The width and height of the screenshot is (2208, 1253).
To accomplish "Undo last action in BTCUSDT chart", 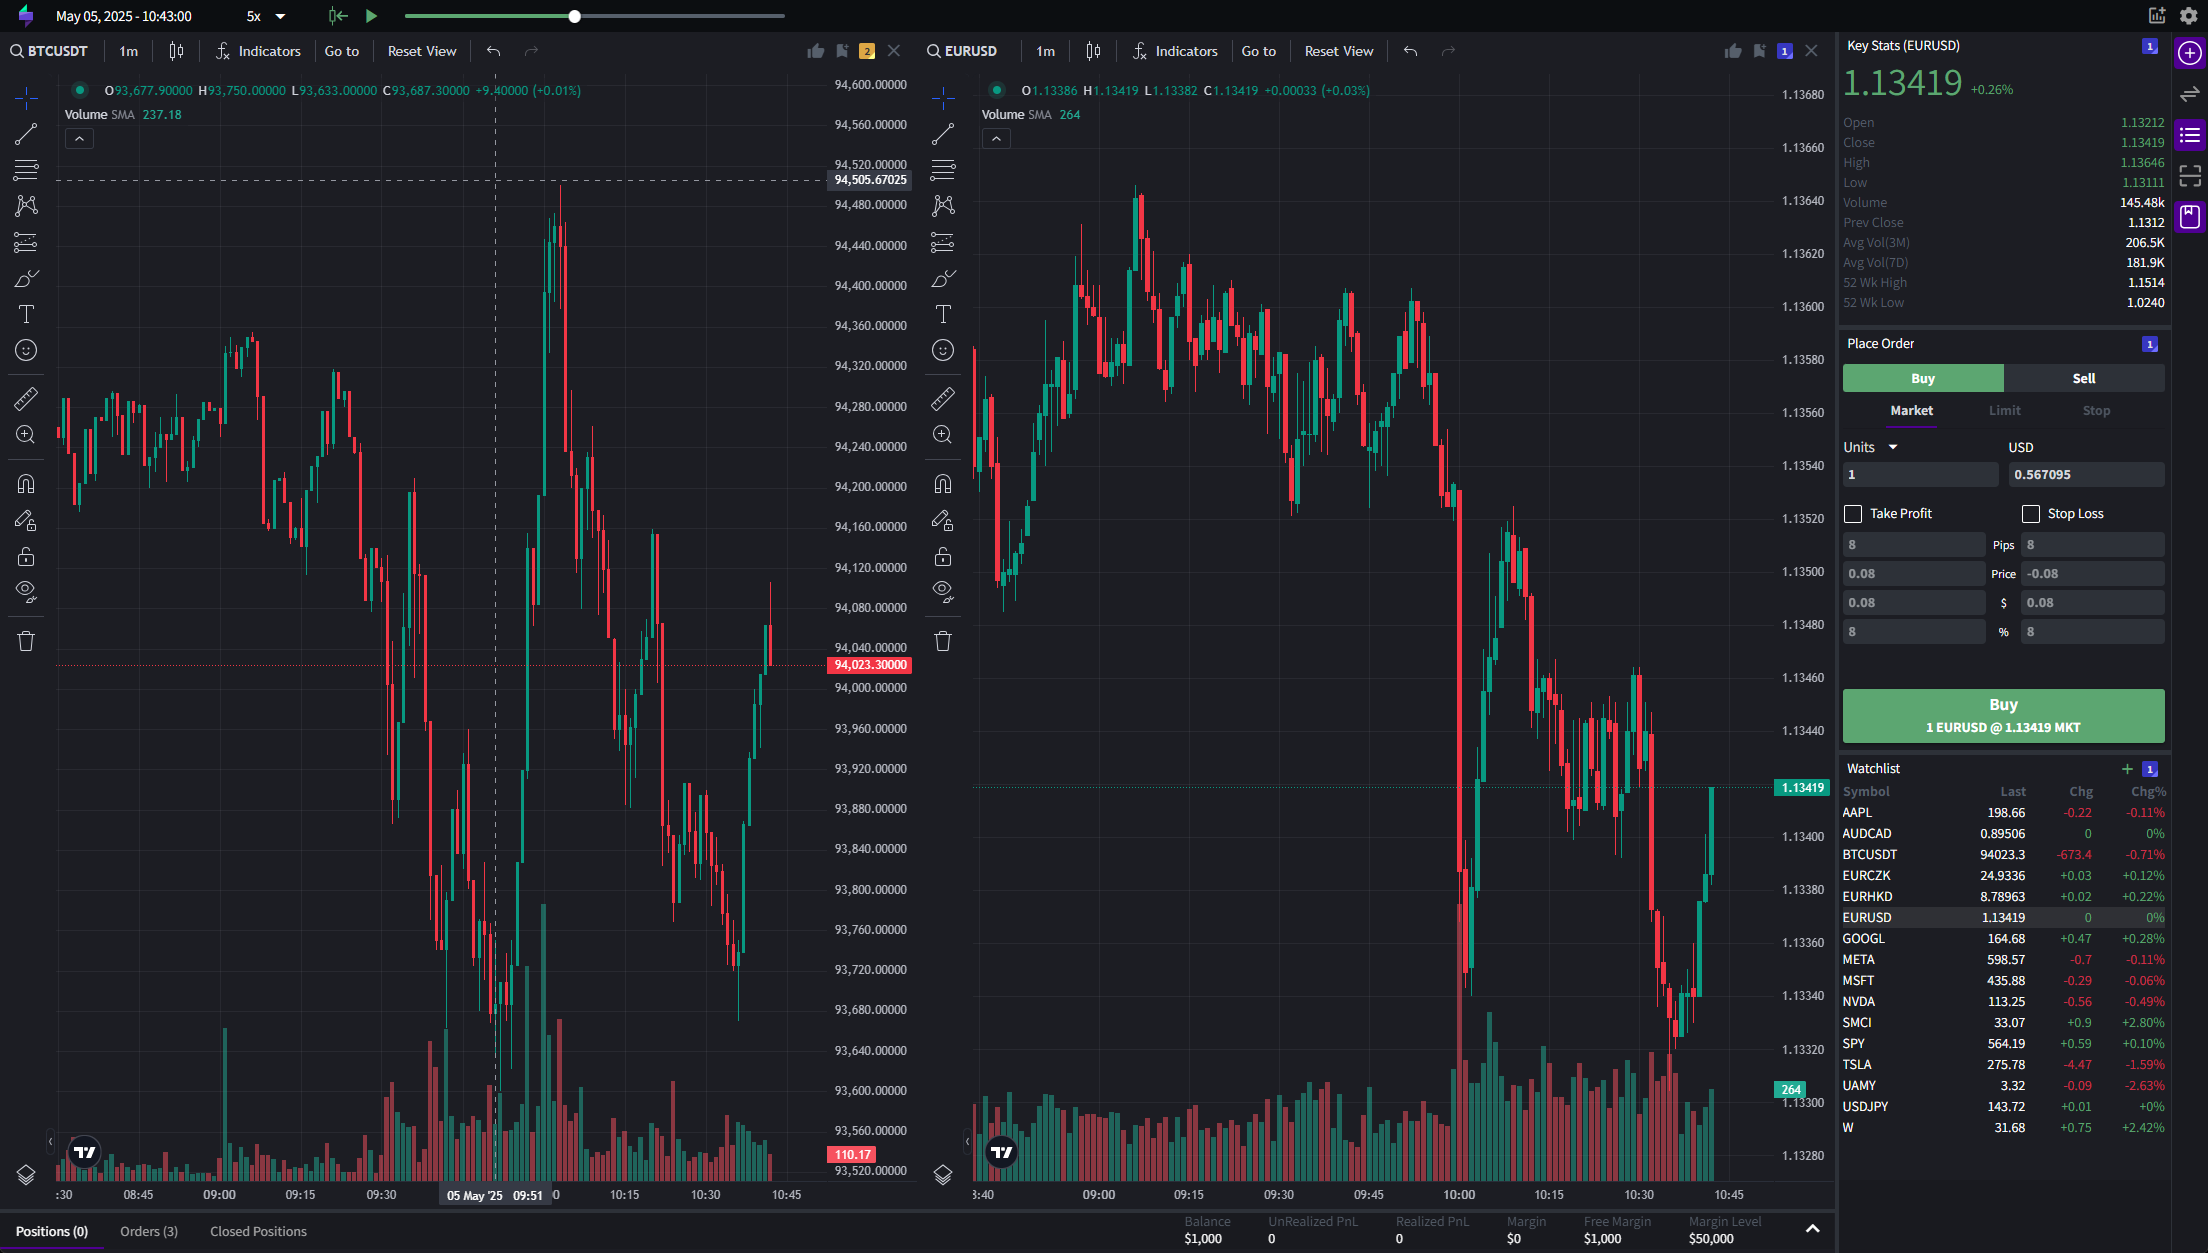I will point(493,51).
